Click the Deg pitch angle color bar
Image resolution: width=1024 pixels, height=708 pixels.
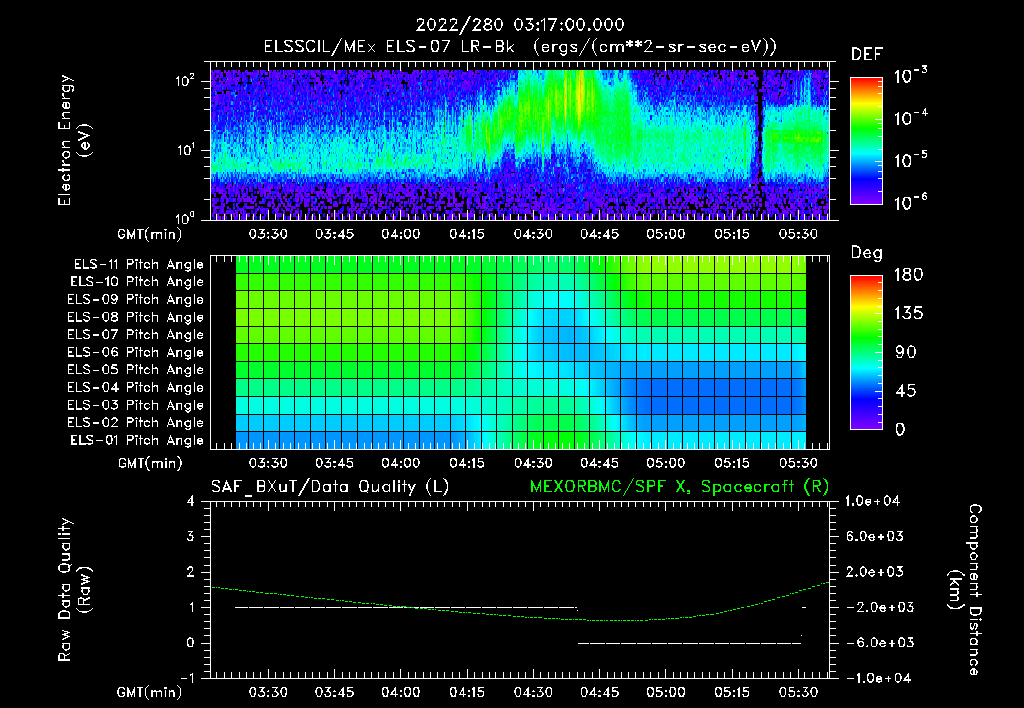coord(866,352)
